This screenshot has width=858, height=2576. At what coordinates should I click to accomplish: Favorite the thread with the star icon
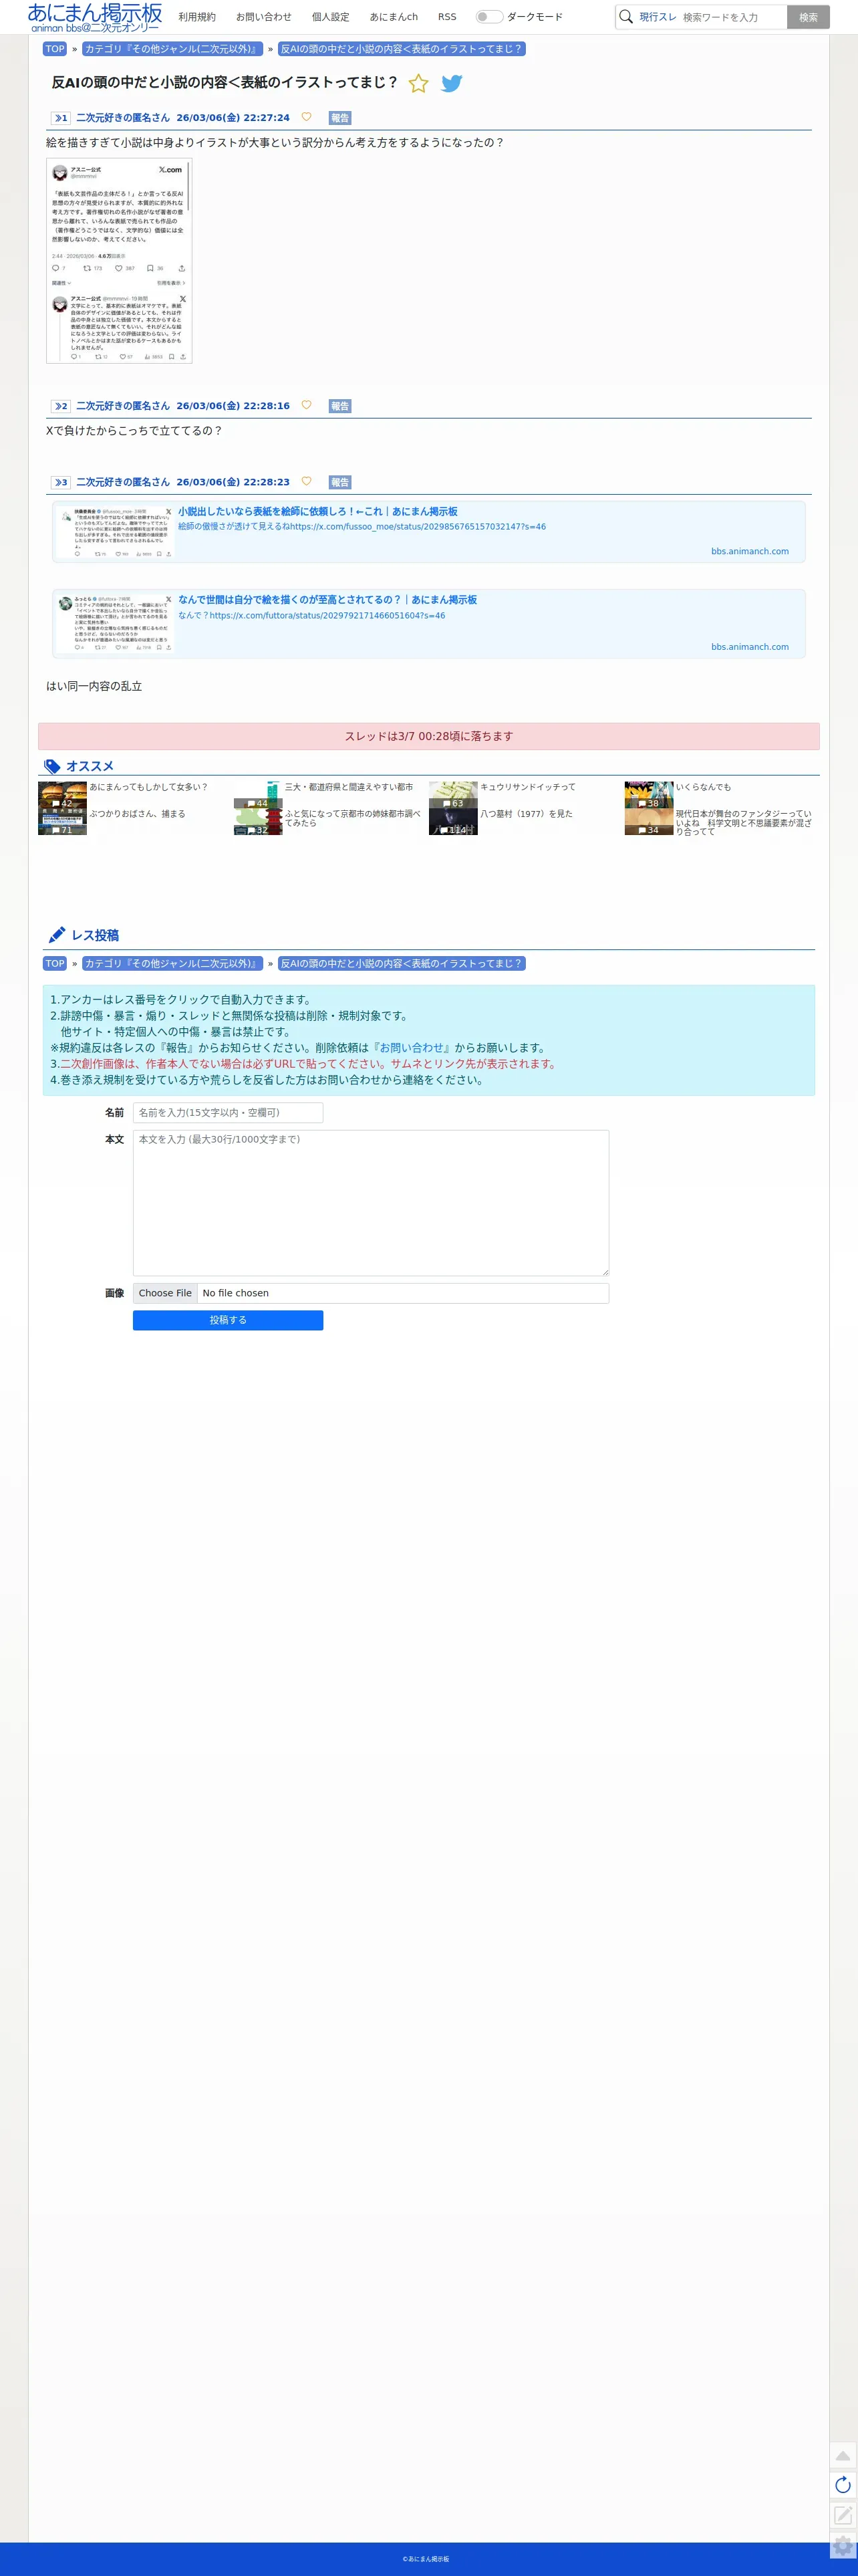coord(419,84)
